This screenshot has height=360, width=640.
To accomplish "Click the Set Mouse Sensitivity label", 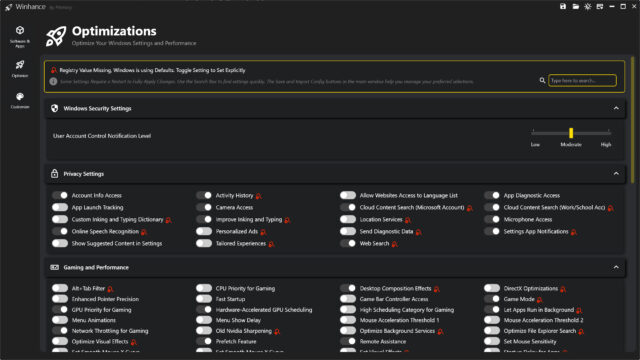I will pos(530,341).
